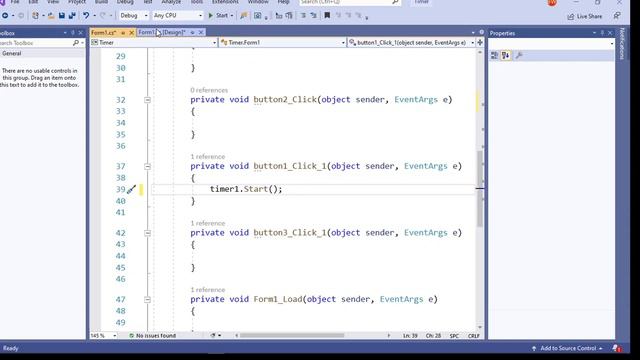Image resolution: width=640 pixels, height=360 pixels.
Task: Collapse the button3_Click_1 method
Action: [147, 233]
